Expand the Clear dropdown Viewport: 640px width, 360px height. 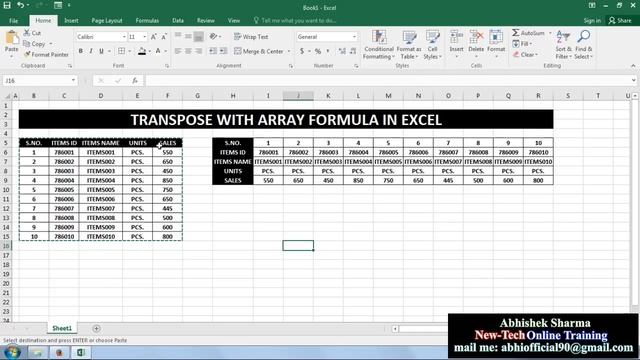tap(536, 54)
